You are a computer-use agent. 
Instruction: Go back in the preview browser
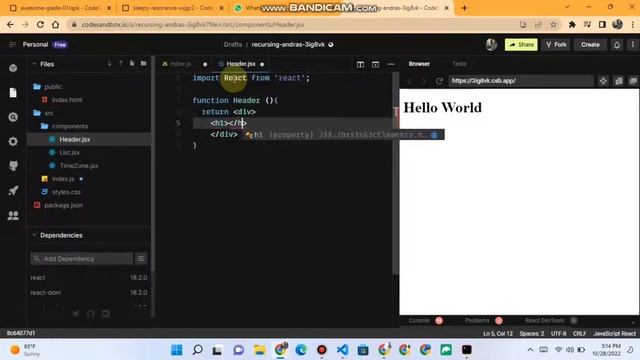pyautogui.click(x=409, y=81)
